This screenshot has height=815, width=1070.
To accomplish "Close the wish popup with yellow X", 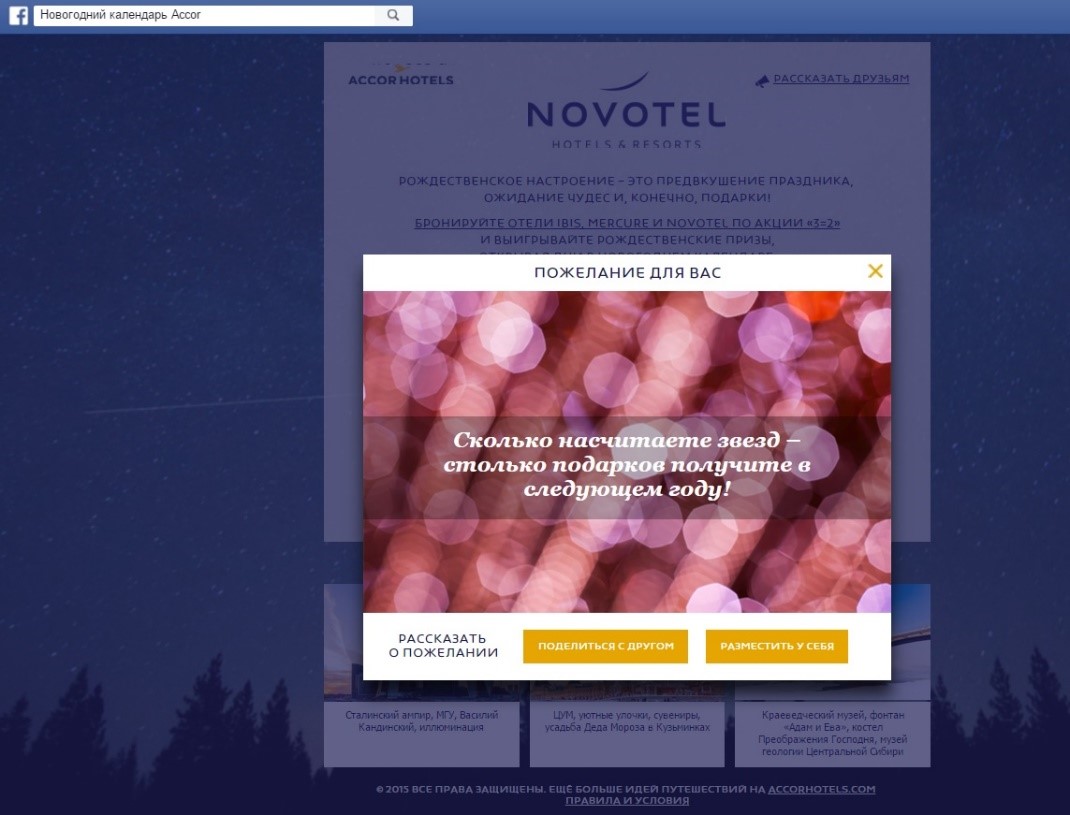I will [x=875, y=271].
